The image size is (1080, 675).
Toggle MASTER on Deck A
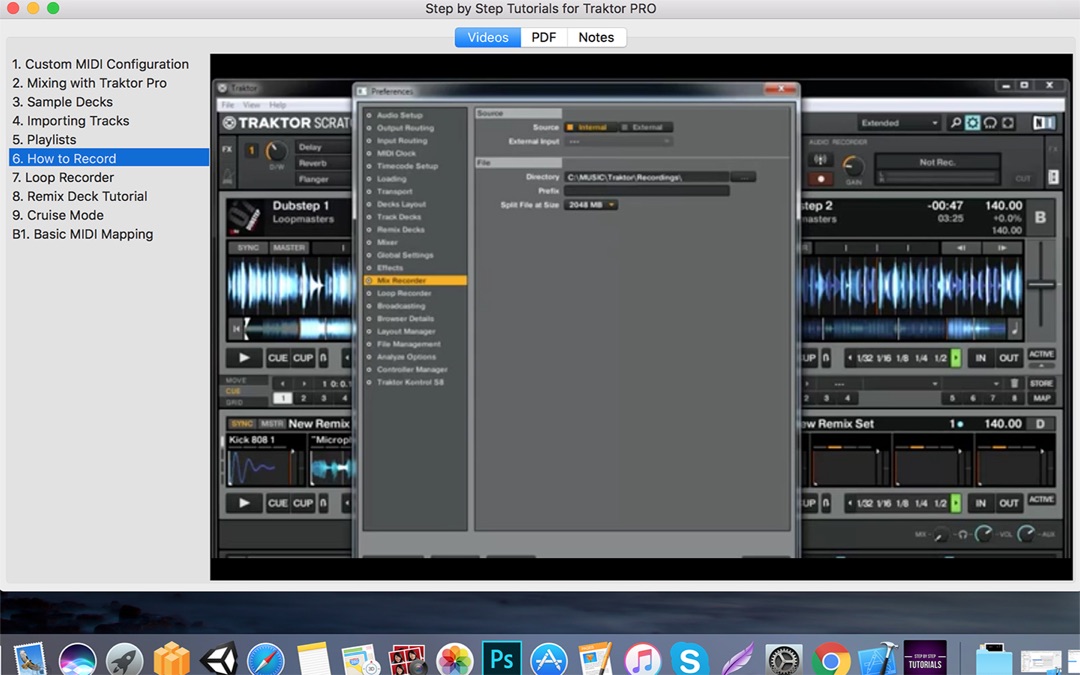click(x=289, y=247)
